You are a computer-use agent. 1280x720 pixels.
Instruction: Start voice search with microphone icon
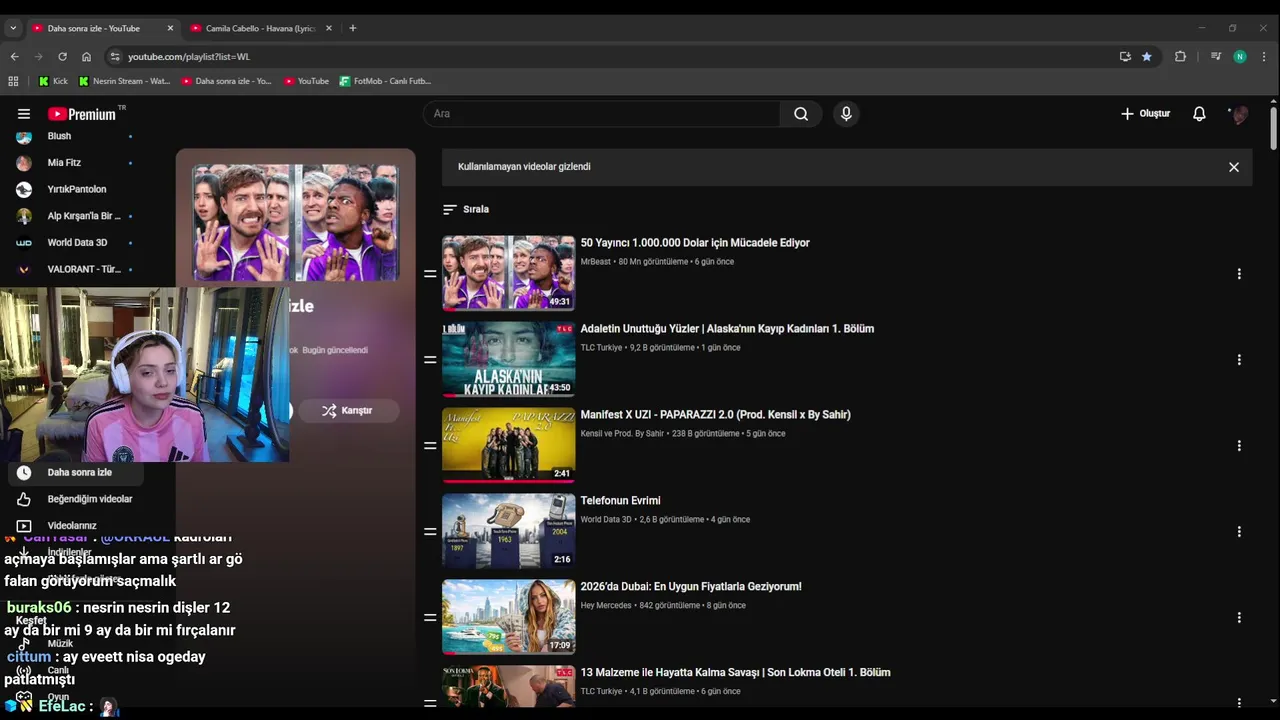pyautogui.click(x=846, y=114)
